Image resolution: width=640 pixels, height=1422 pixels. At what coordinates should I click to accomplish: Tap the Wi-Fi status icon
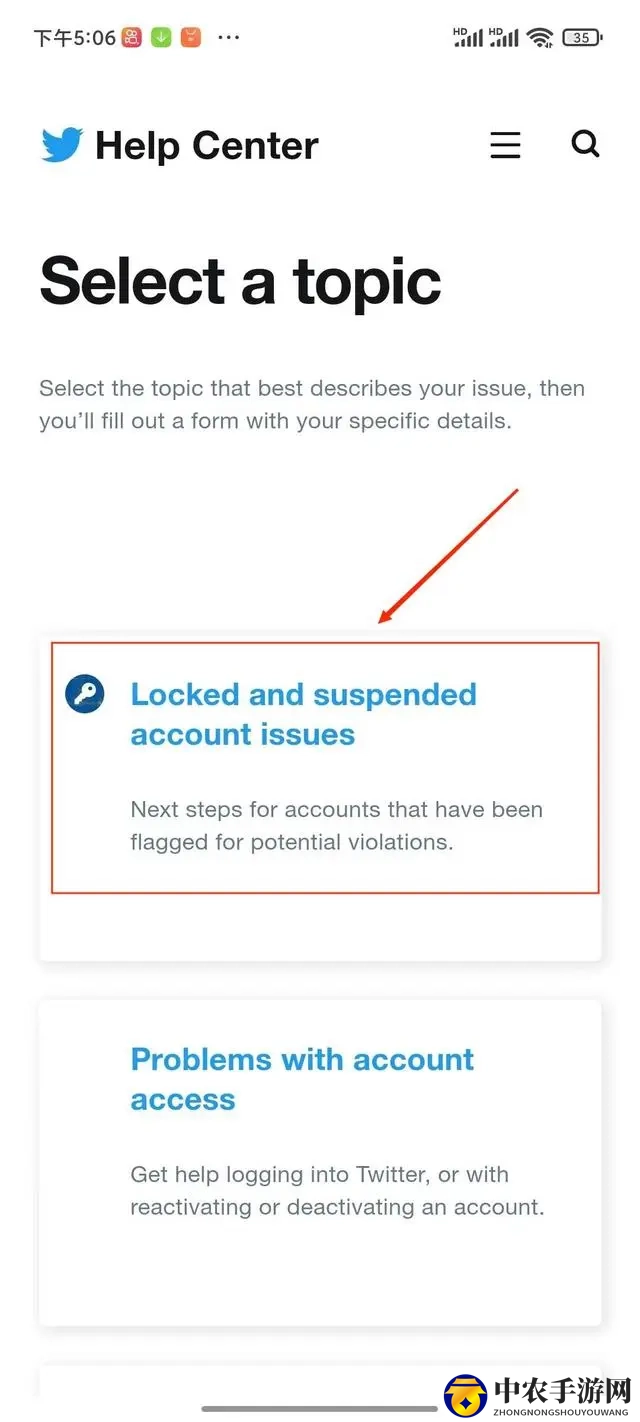(541, 38)
